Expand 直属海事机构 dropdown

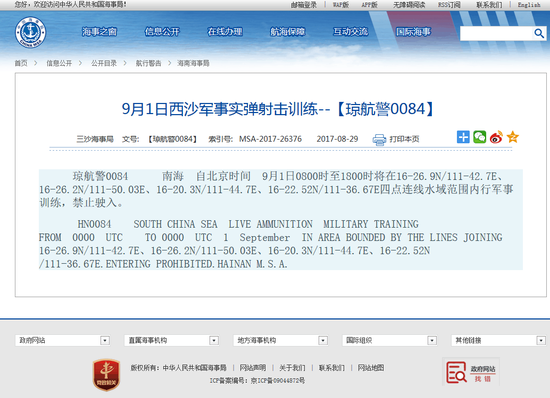click(172, 340)
